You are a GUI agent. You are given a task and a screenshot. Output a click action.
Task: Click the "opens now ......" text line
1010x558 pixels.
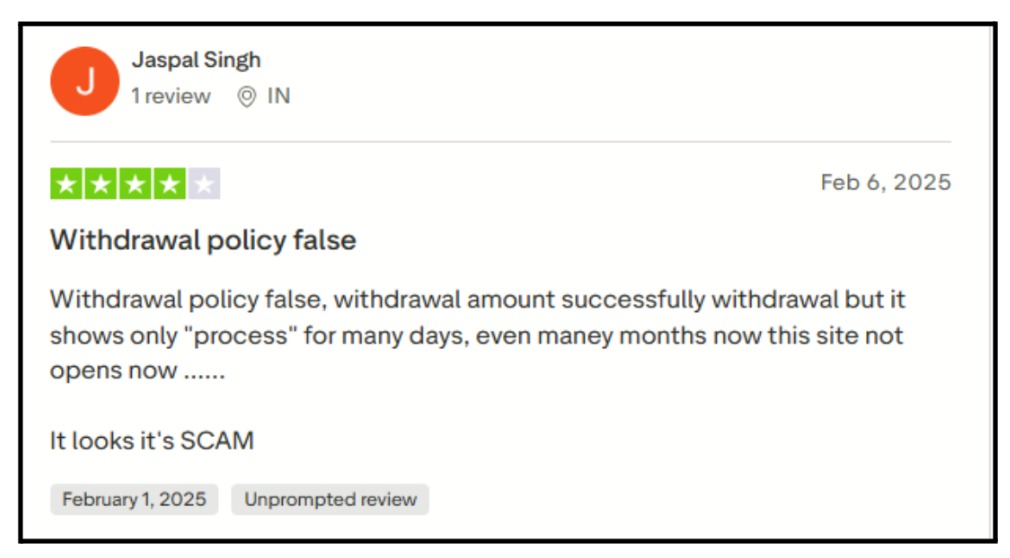pos(137,370)
